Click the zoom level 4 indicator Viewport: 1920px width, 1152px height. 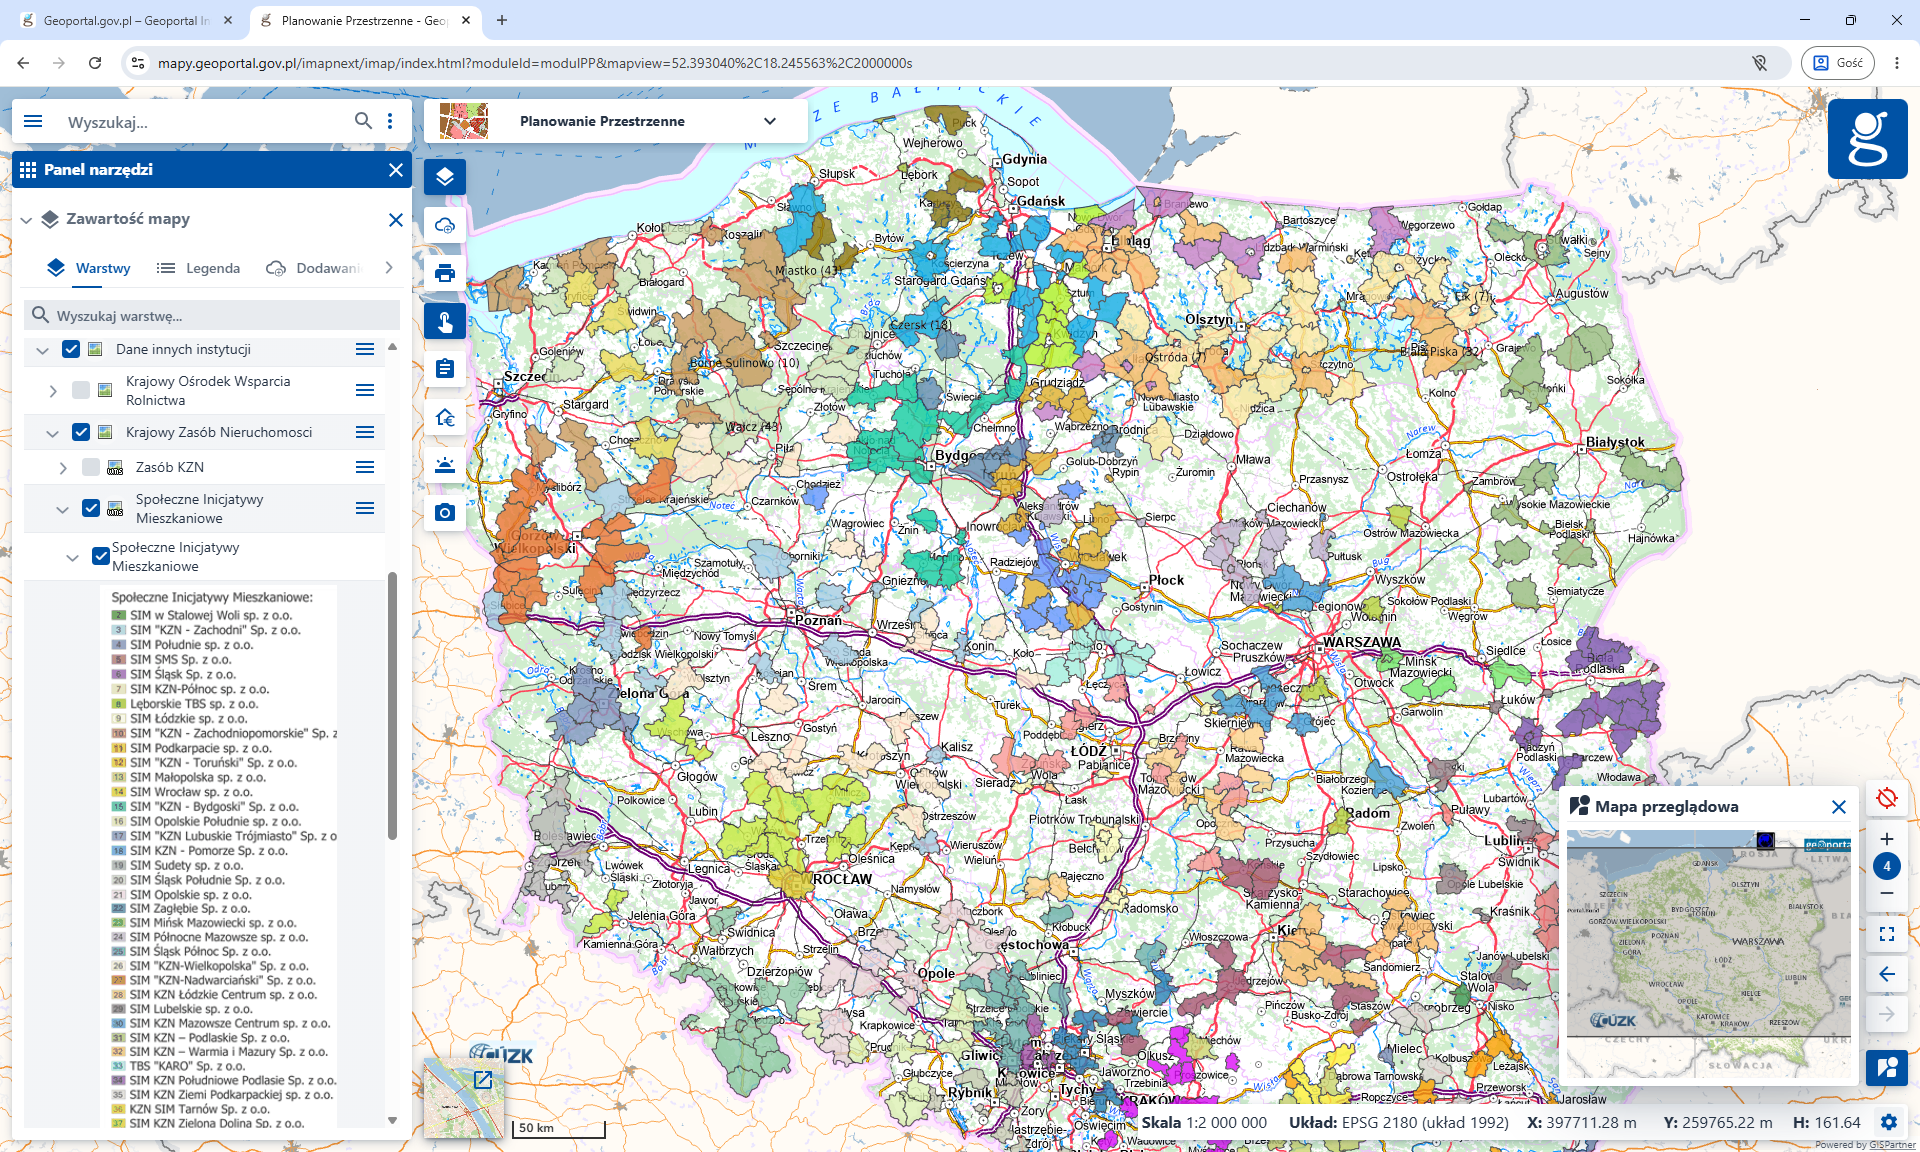click(x=1887, y=866)
